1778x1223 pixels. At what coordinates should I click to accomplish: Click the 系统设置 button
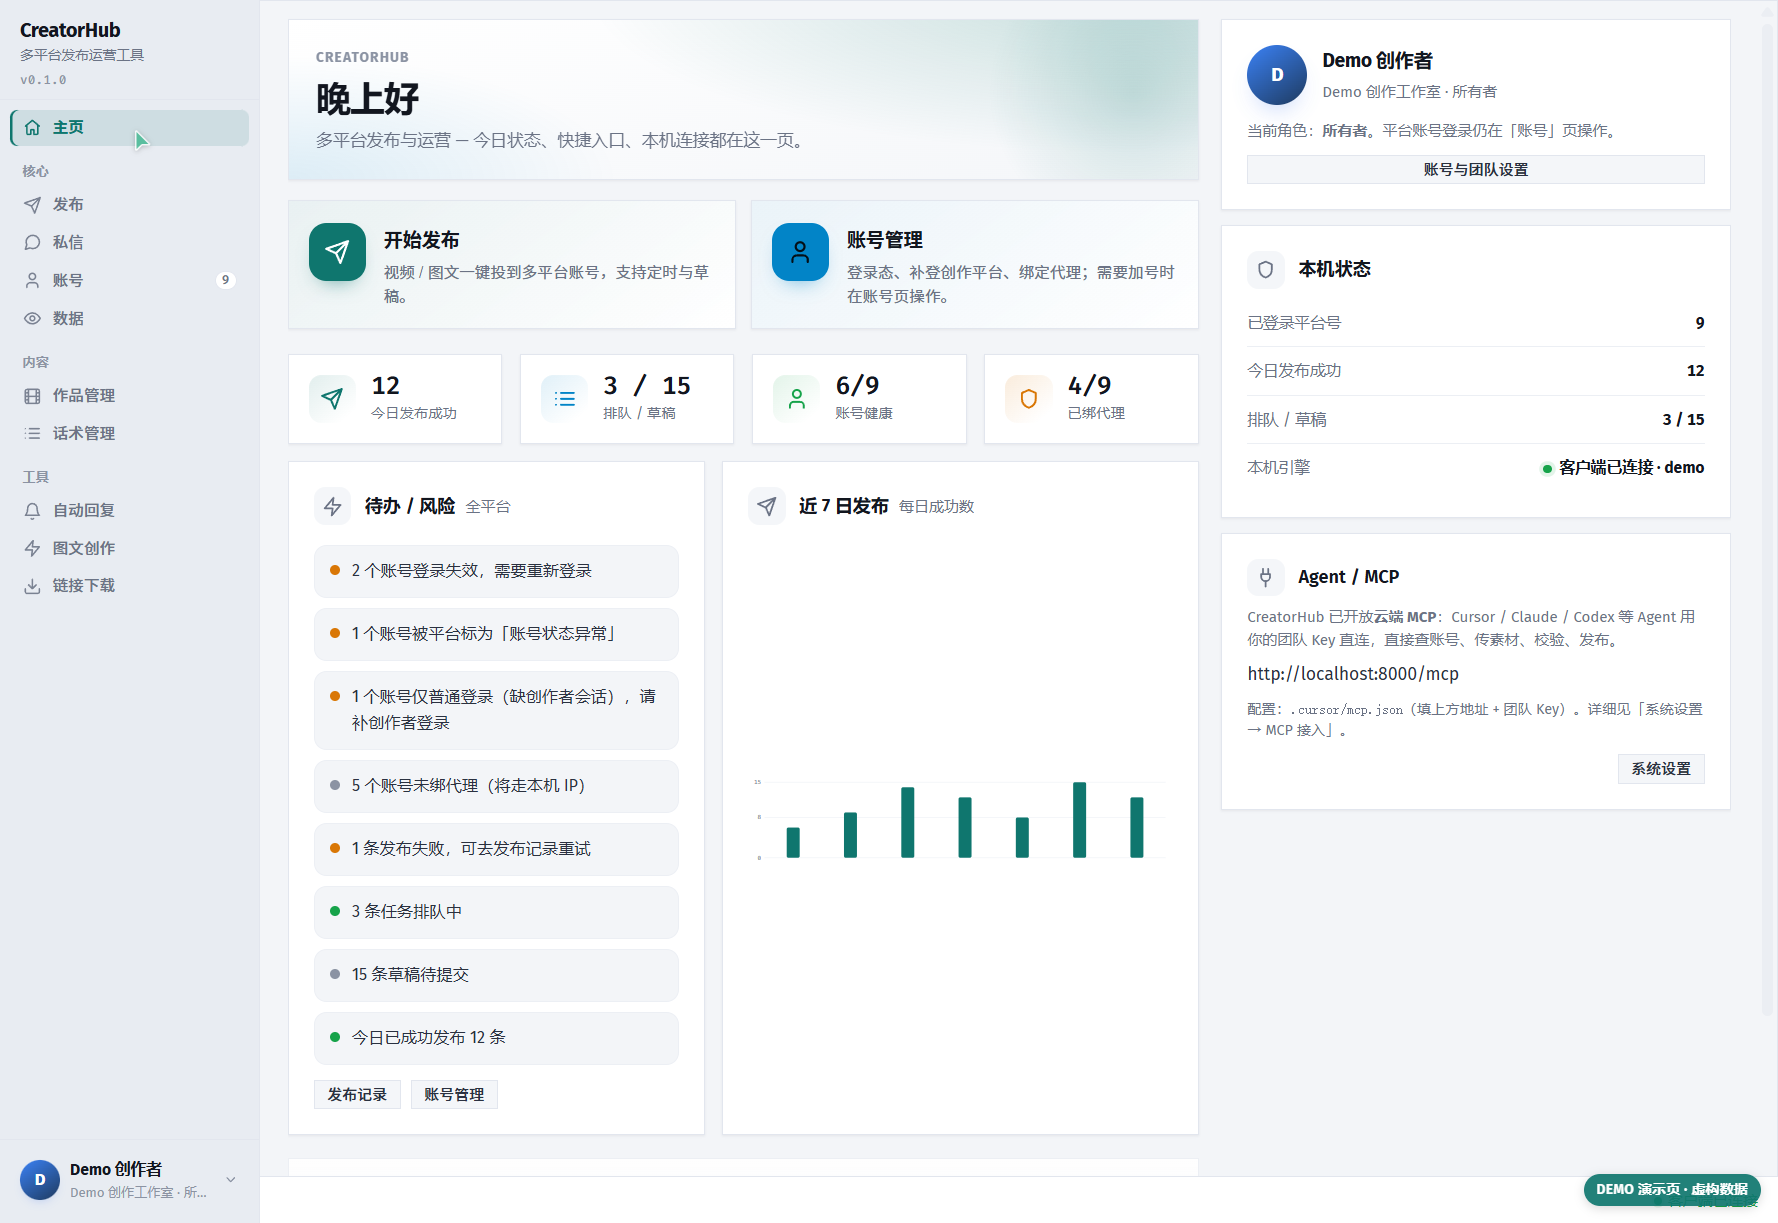(1661, 769)
